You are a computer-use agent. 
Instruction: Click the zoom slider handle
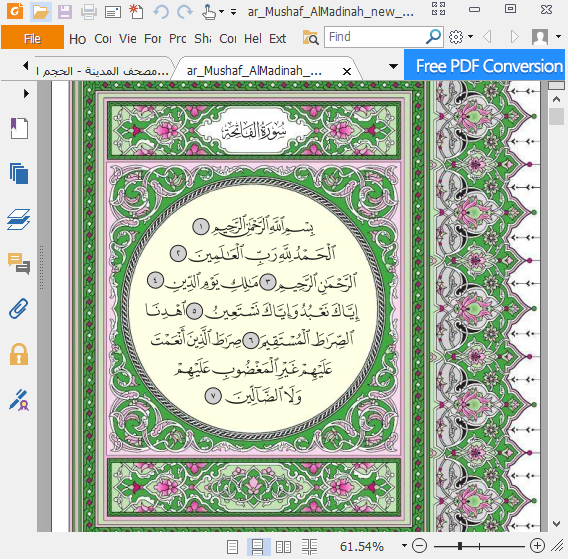[460, 546]
